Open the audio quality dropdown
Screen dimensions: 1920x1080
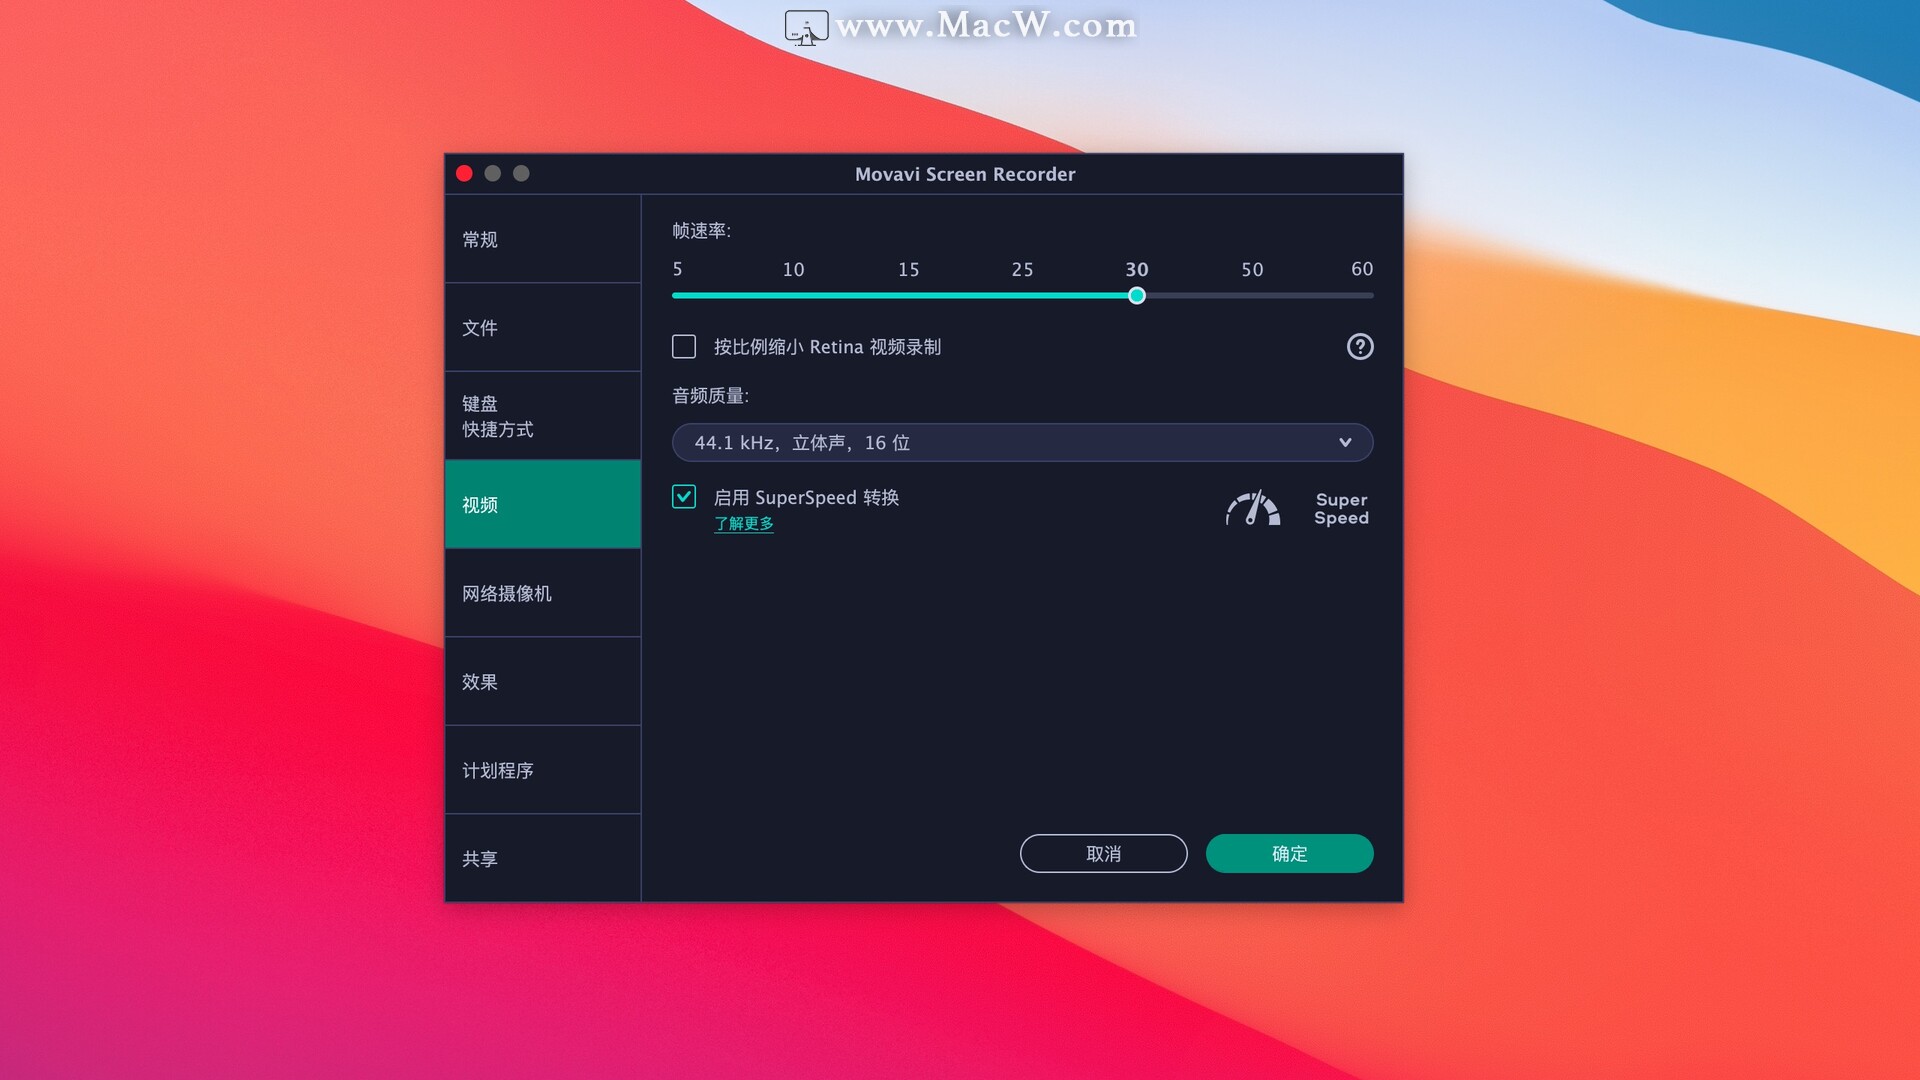point(1022,442)
